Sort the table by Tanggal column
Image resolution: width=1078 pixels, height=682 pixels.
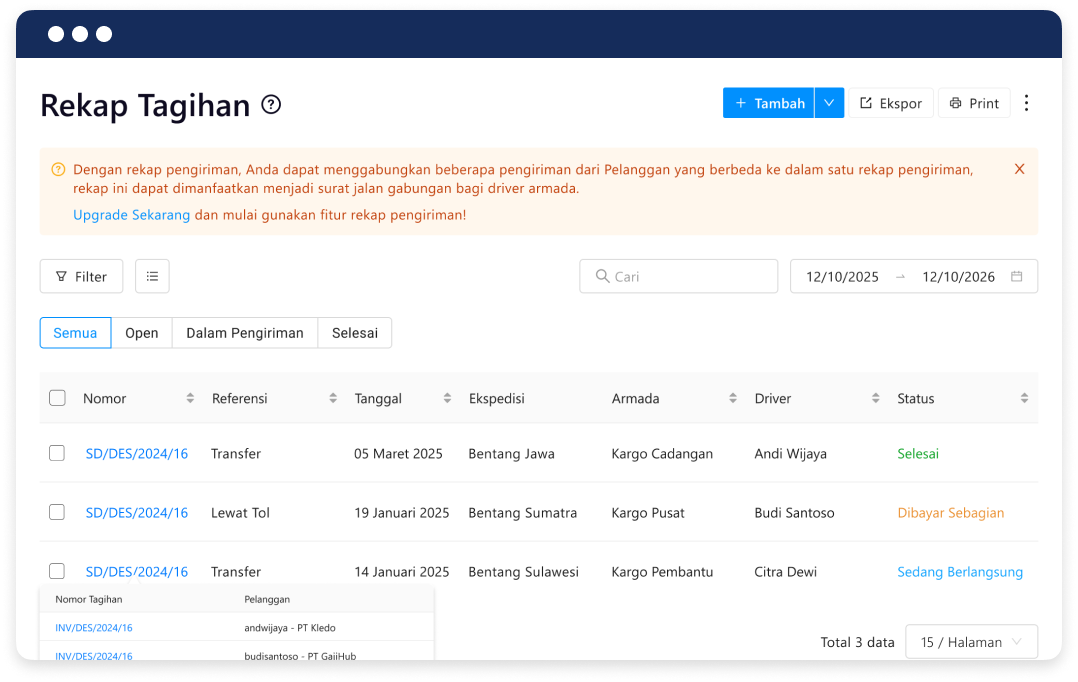[x=448, y=398]
